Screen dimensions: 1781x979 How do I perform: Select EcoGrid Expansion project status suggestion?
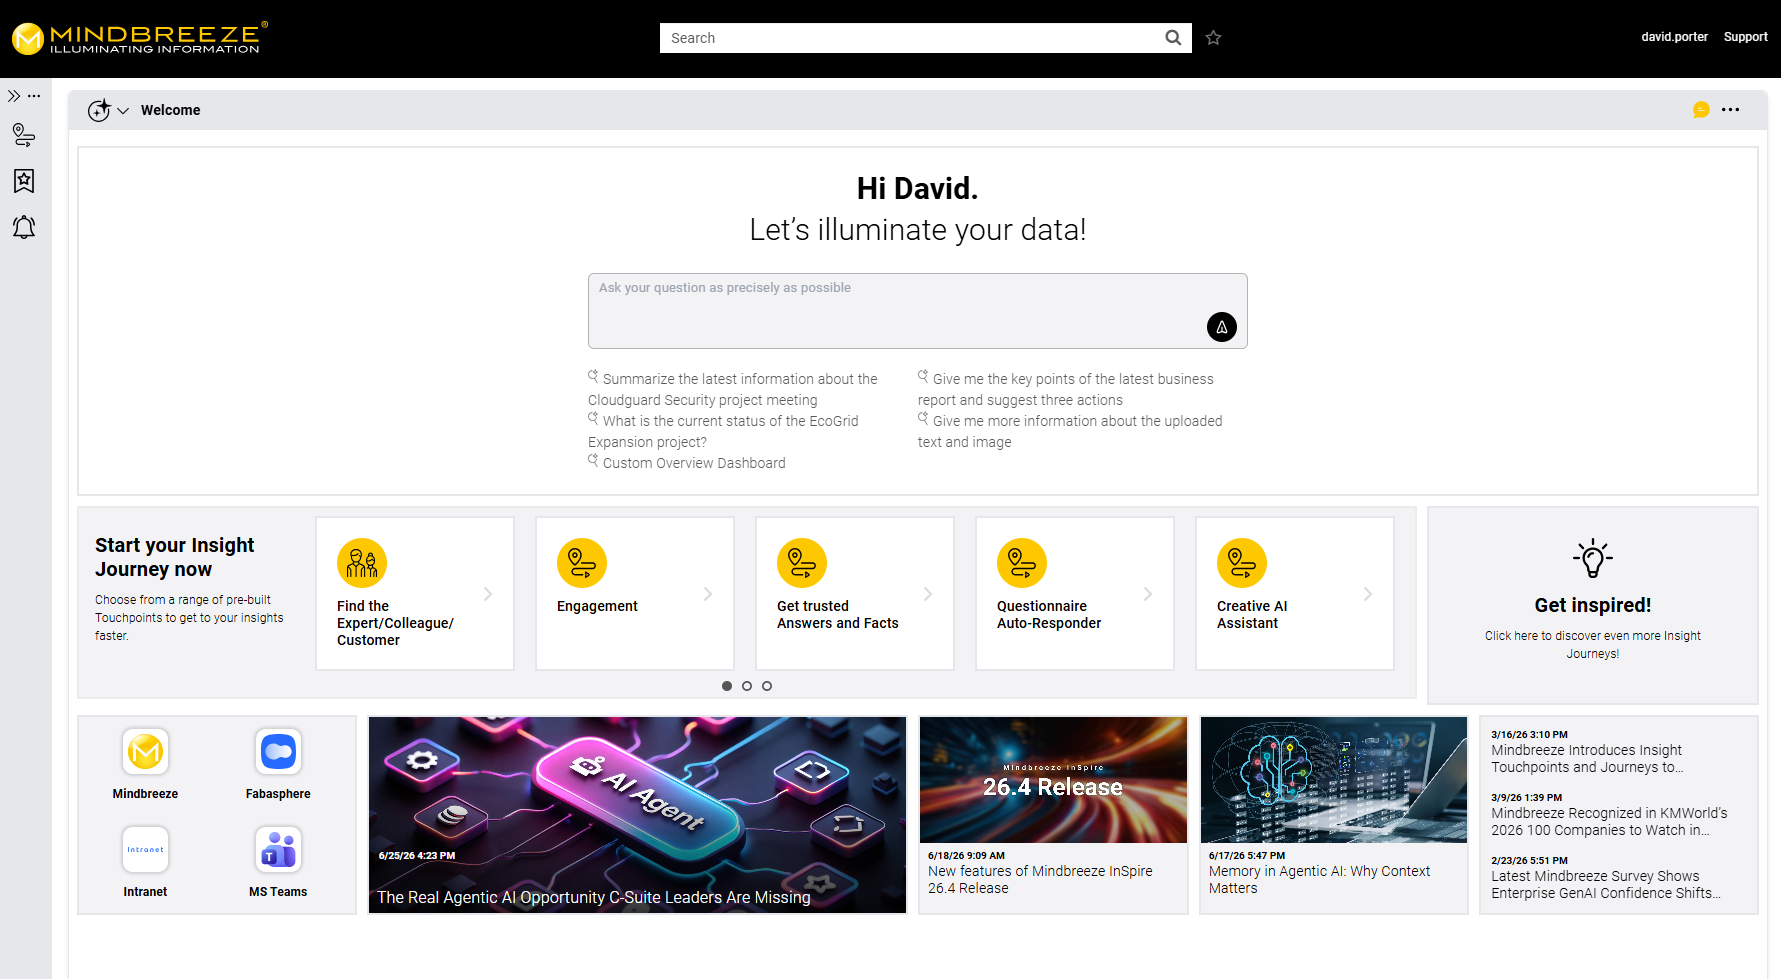pos(723,431)
